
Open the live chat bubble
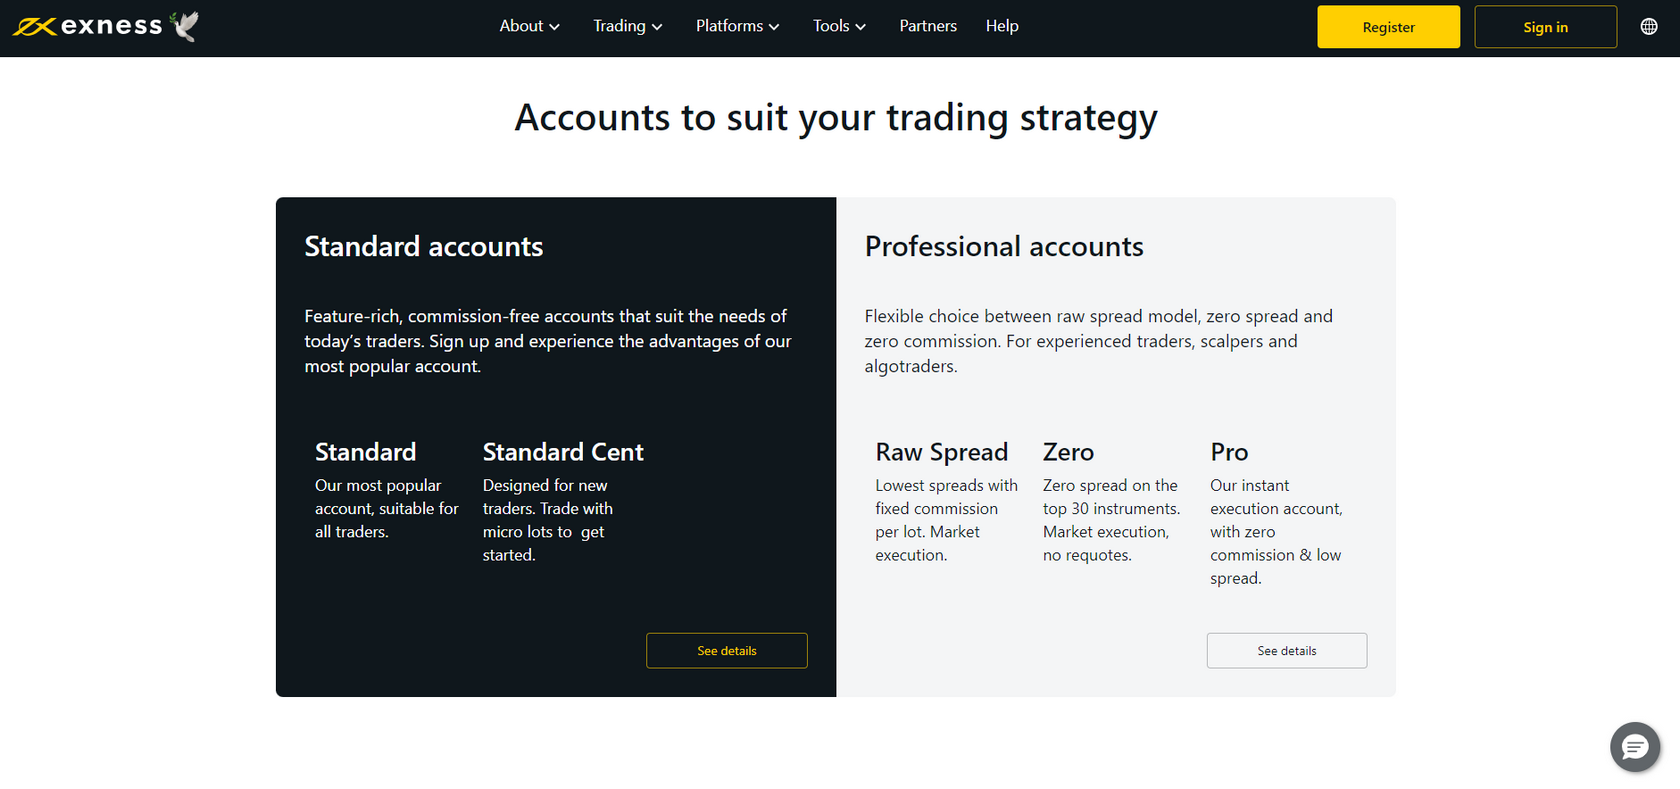tap(1634, 747)
